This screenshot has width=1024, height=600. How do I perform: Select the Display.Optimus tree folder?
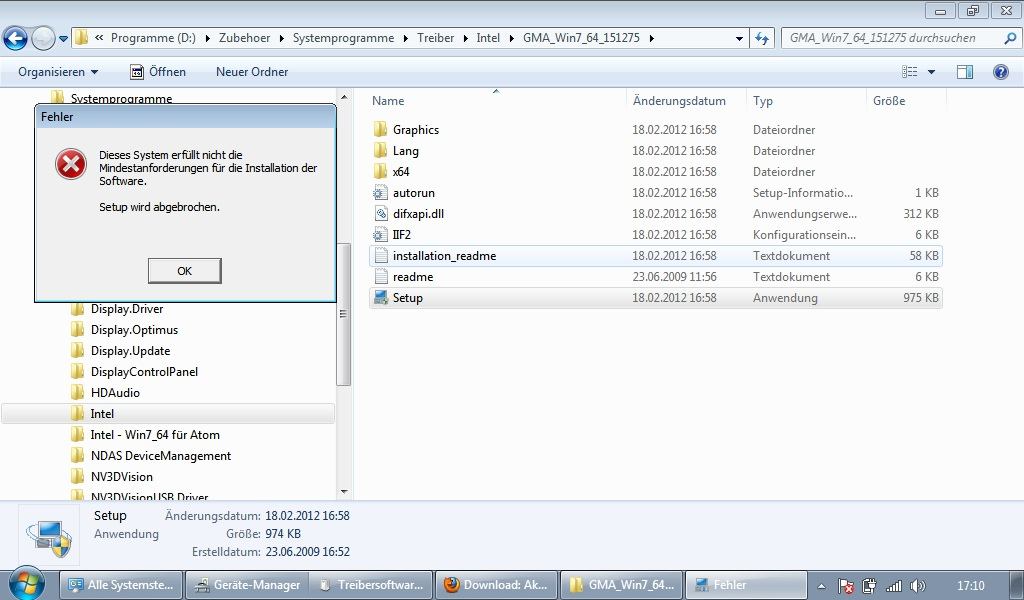pyautogui.click(x=134, y=330)
